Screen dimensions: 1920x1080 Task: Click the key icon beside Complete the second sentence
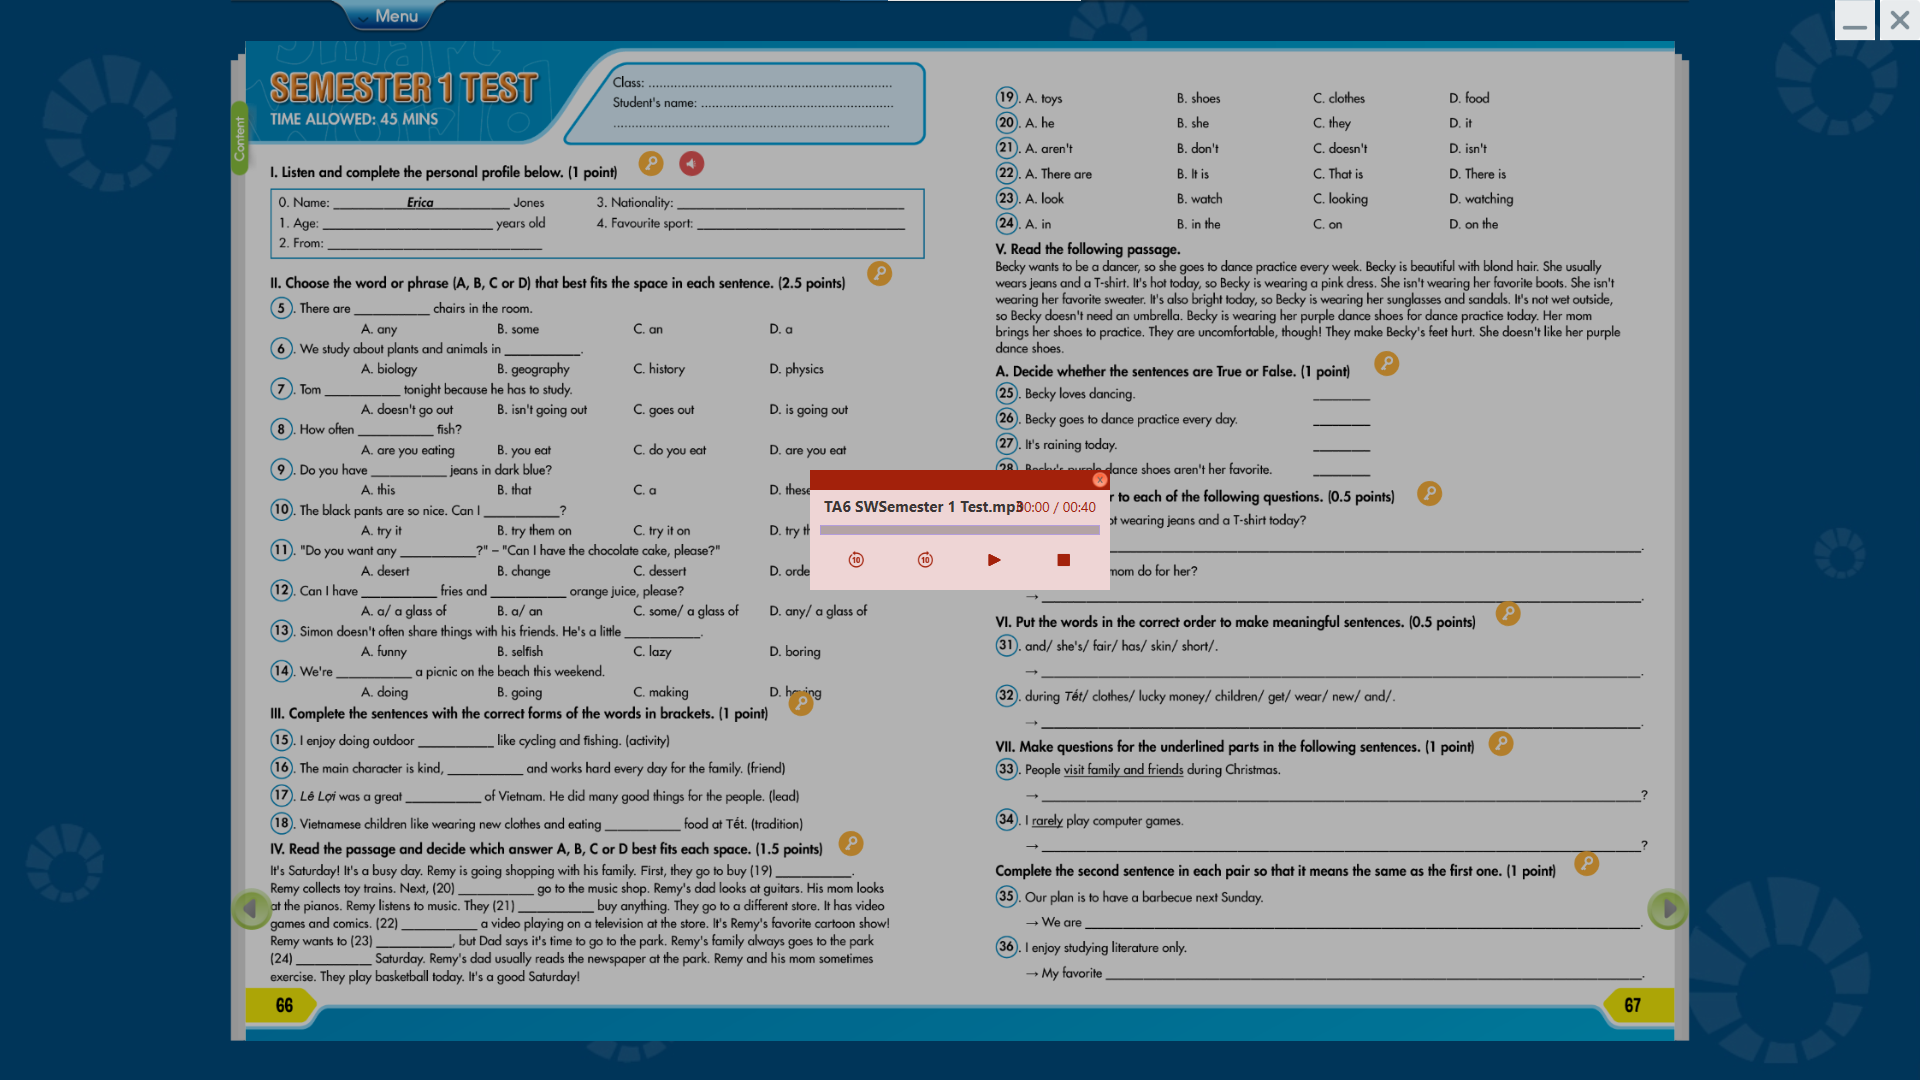1587,863
